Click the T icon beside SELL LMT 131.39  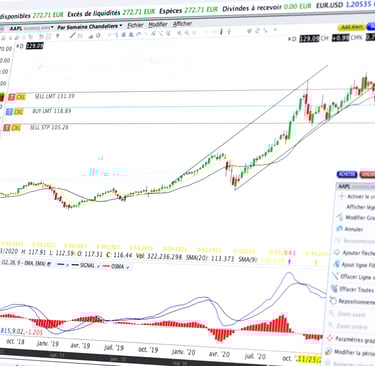(12, 97)
